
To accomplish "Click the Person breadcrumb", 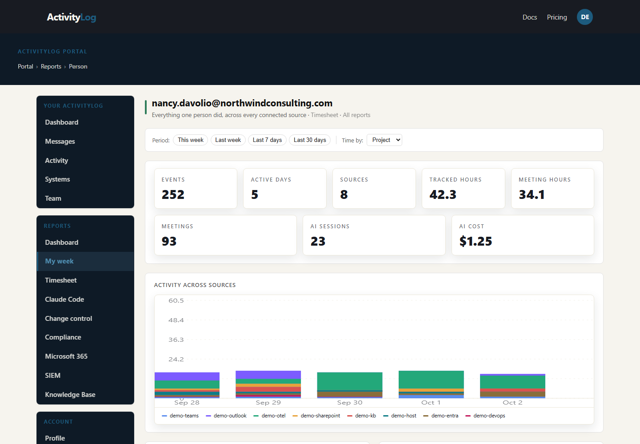I will pyautogui.click(x=78, y=67).
